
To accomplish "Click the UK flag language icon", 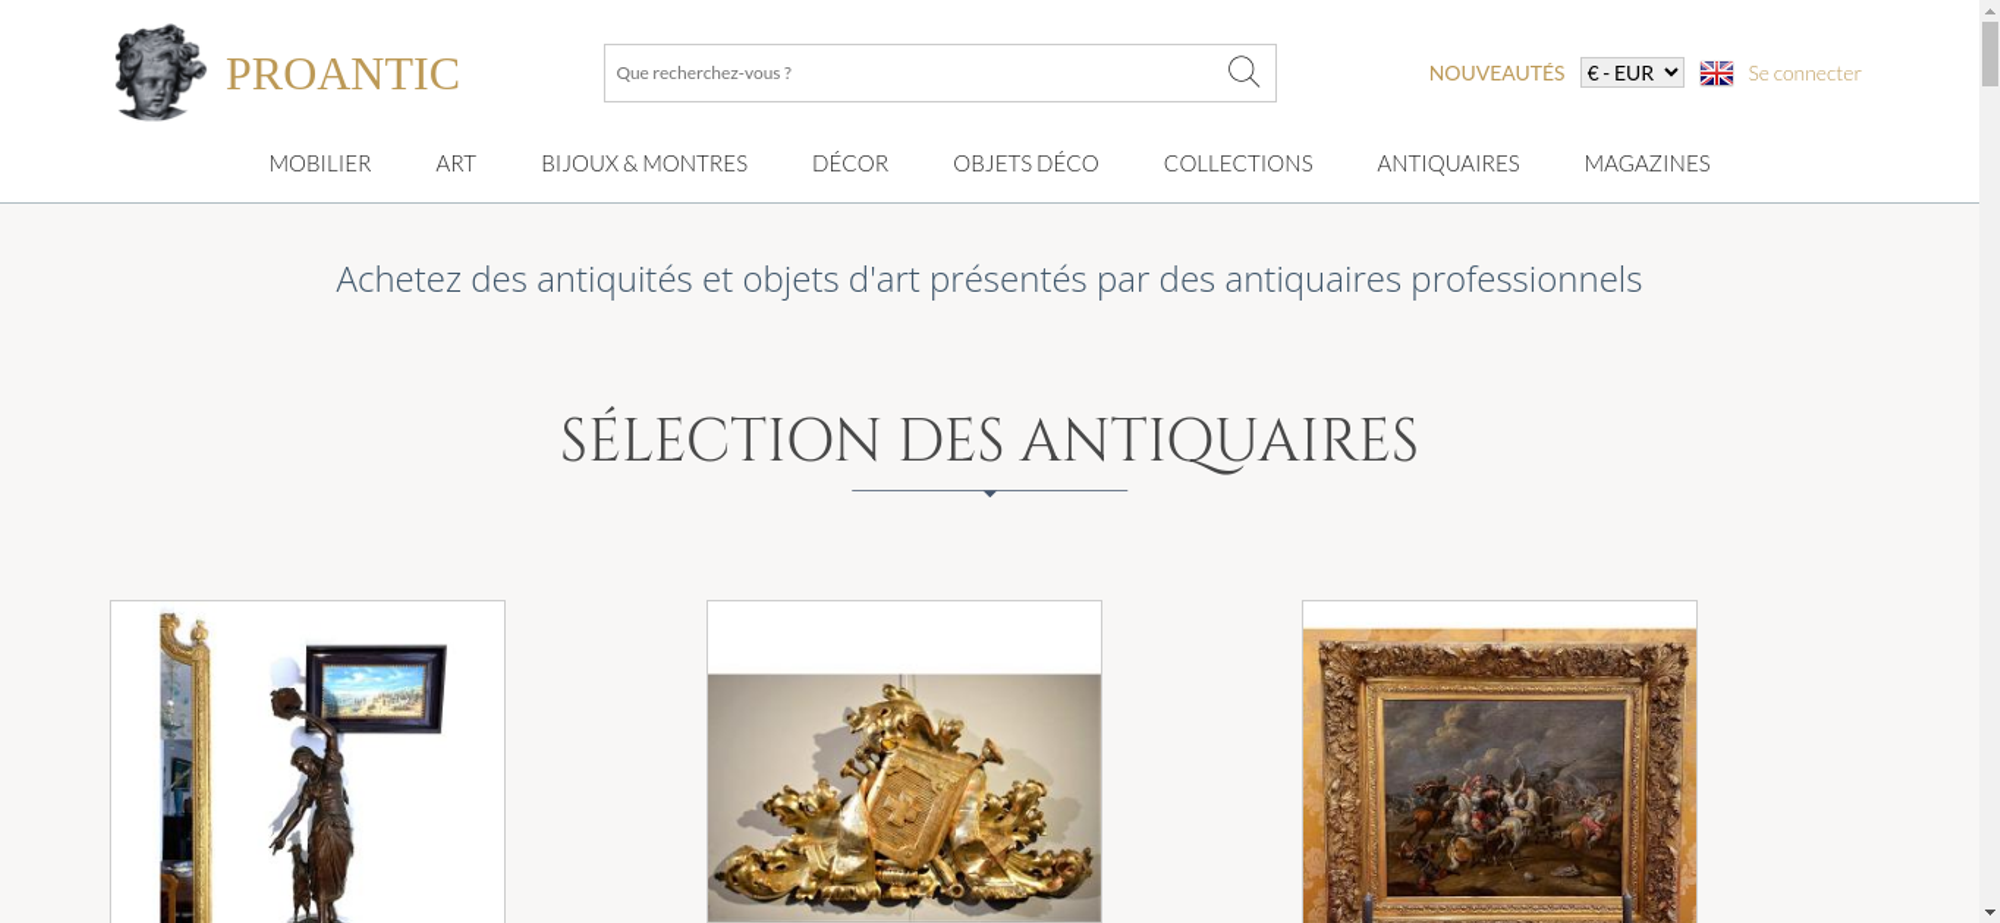I will [x=1716, y=73].
